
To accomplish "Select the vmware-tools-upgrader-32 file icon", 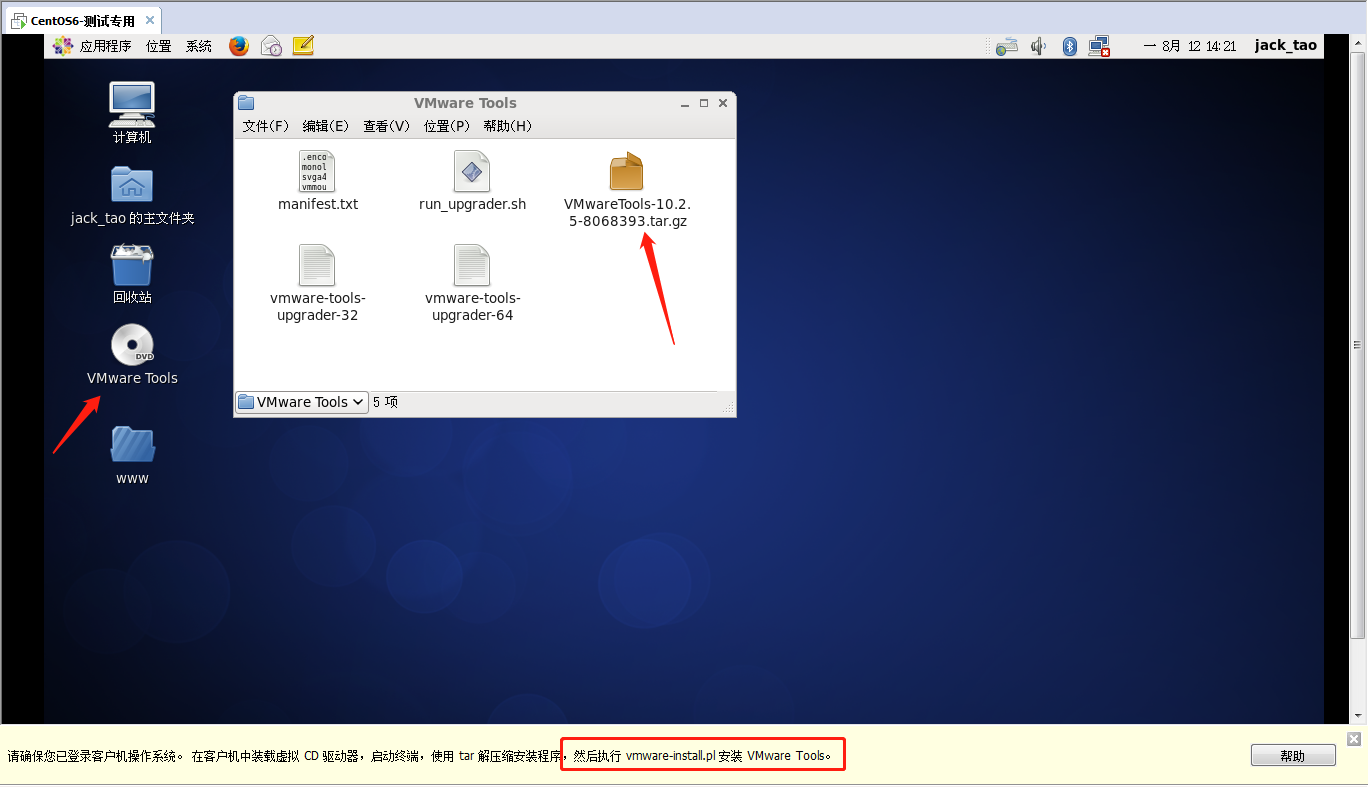I will [317, 265].
